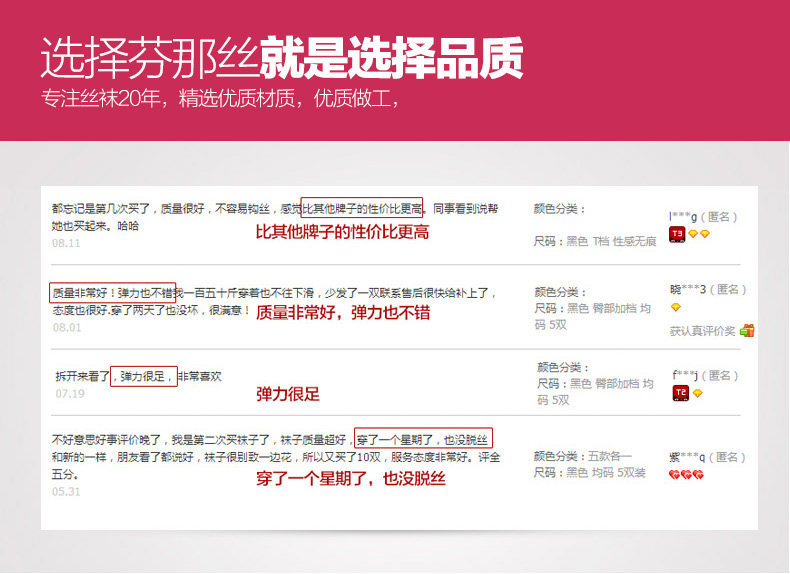Click review line 她也买起来。哈哈
Image resolution: width=790 pixels, height=574 pixels.
point(95,226)
